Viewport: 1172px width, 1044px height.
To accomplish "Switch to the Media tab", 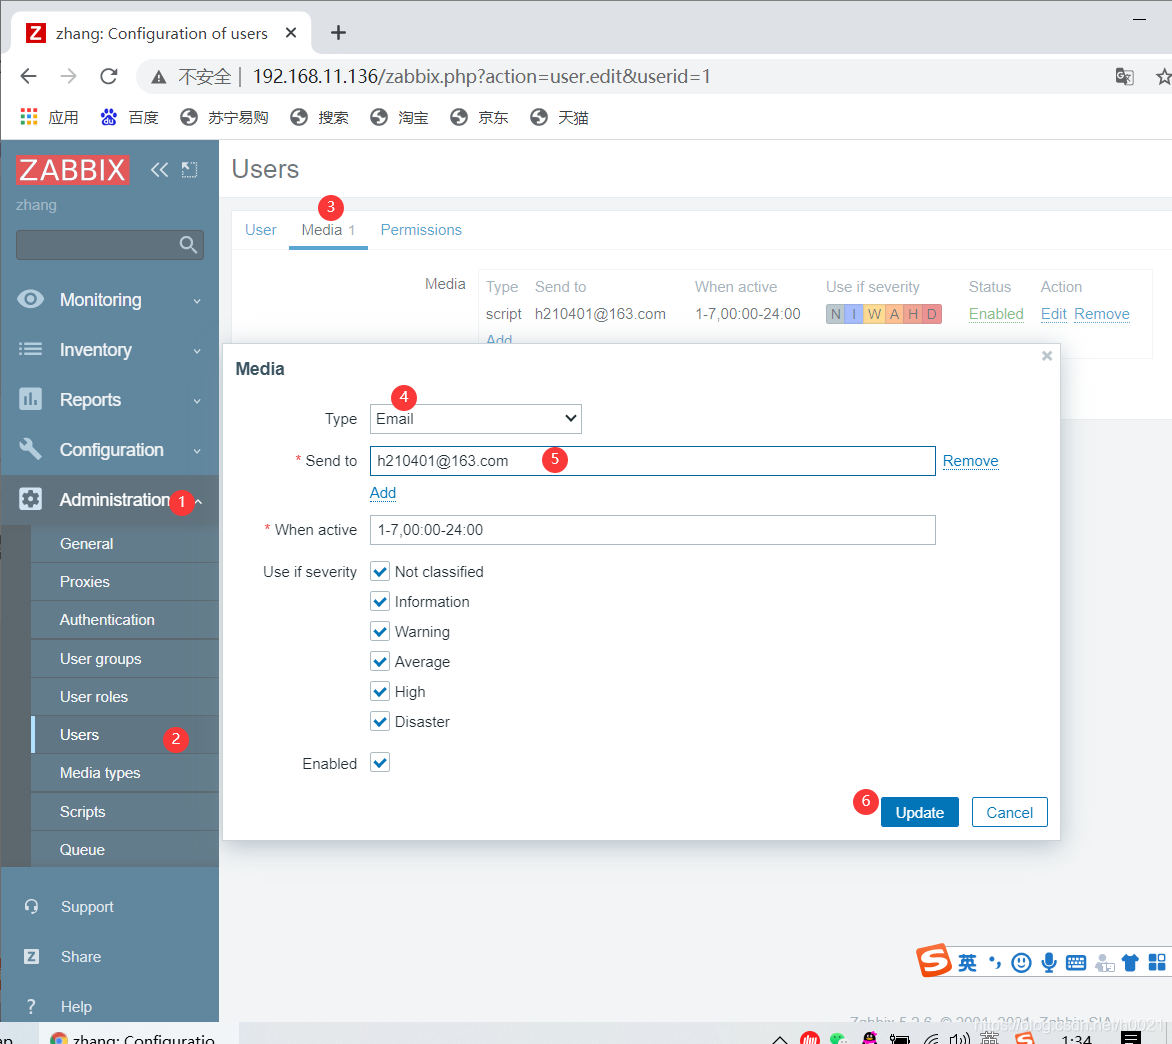I will (327, 230).
